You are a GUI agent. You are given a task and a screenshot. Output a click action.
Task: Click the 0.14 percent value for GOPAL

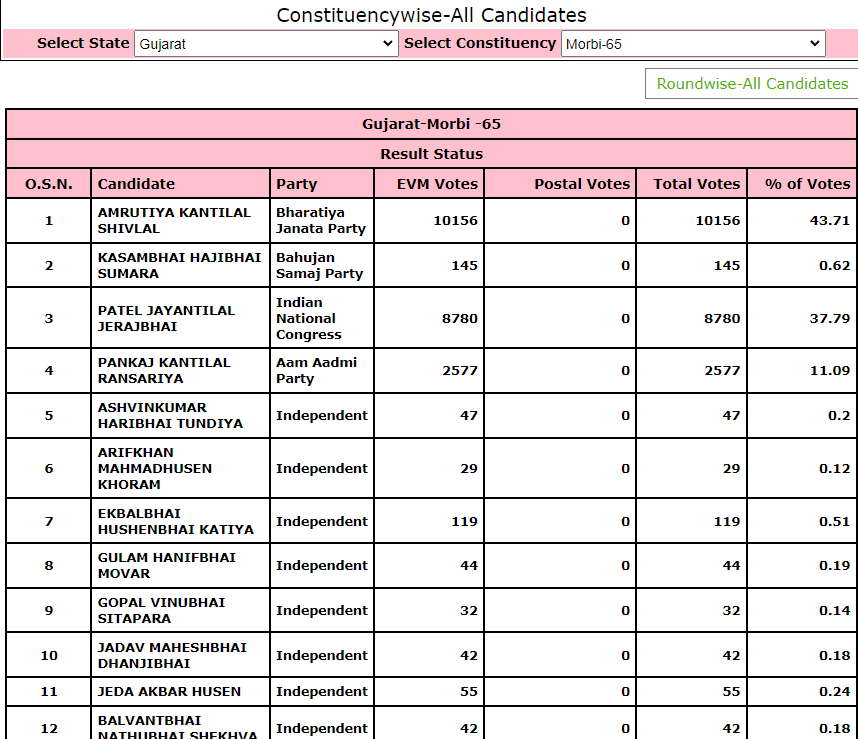click(x=834, y=610)
